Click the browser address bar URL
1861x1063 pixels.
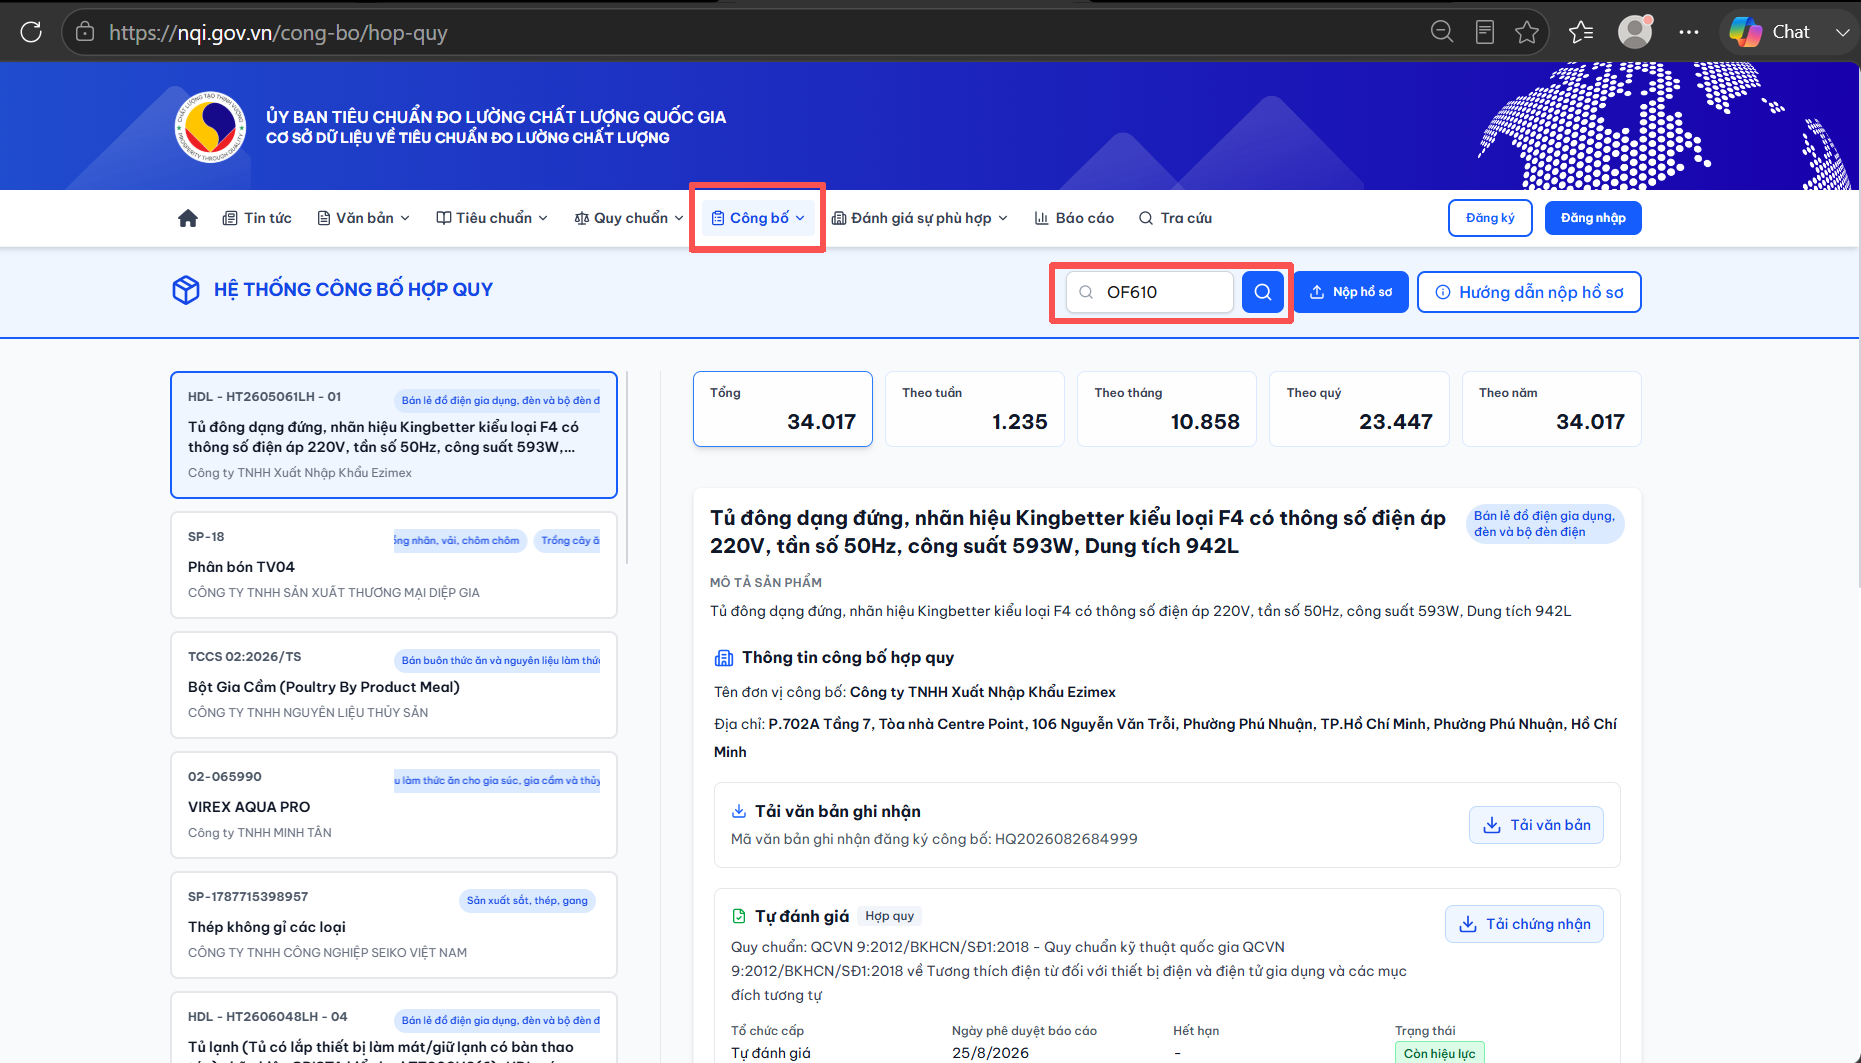[278, 32]
